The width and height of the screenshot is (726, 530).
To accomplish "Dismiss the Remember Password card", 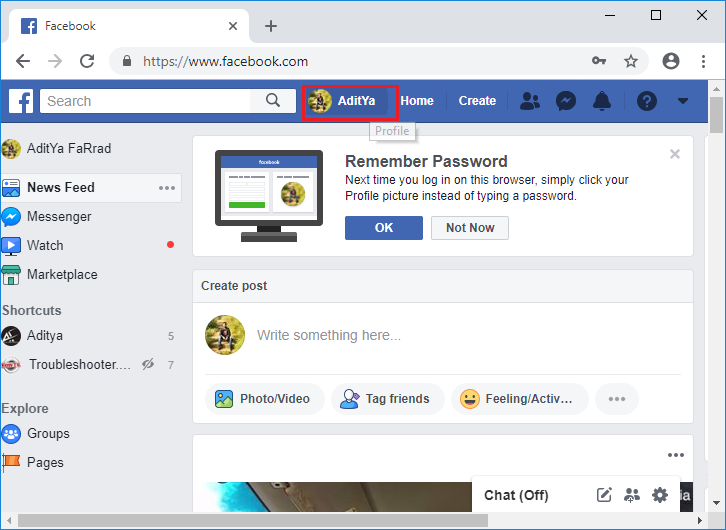I will [675, 154].
